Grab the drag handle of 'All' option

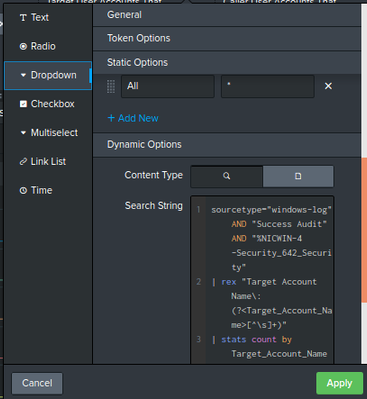111,87
